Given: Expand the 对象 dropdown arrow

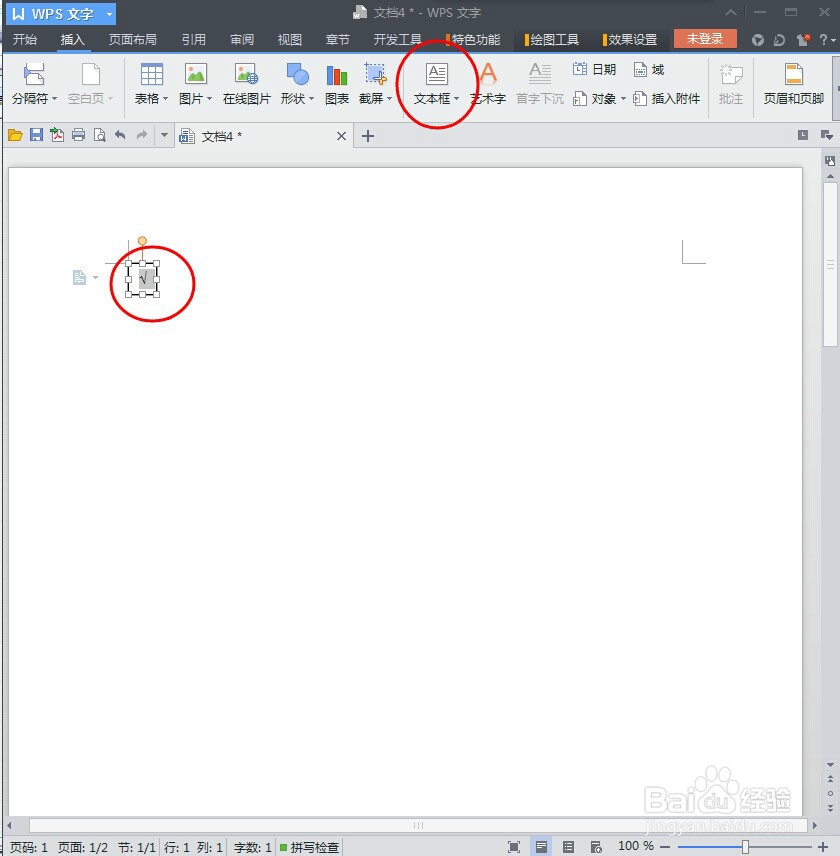Looking at the screenshot, I should click(623, 99).
